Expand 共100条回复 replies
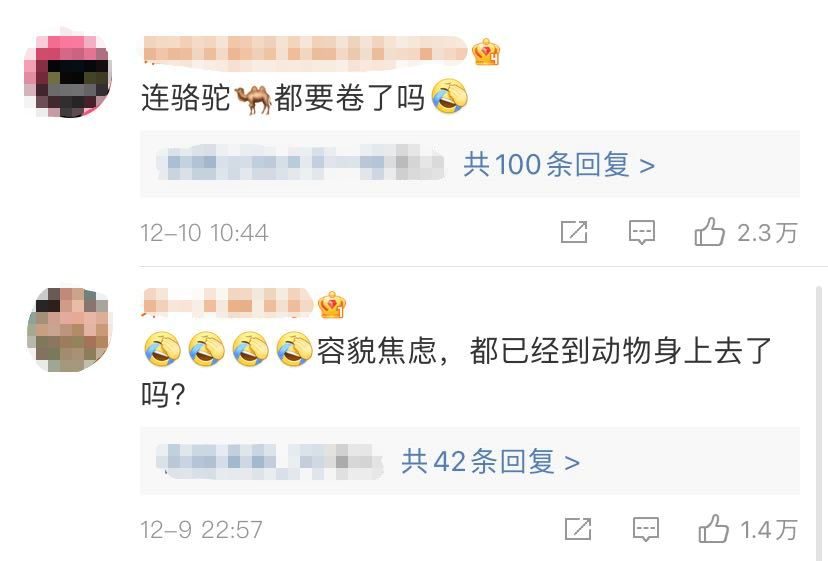 tap(559, 164)
